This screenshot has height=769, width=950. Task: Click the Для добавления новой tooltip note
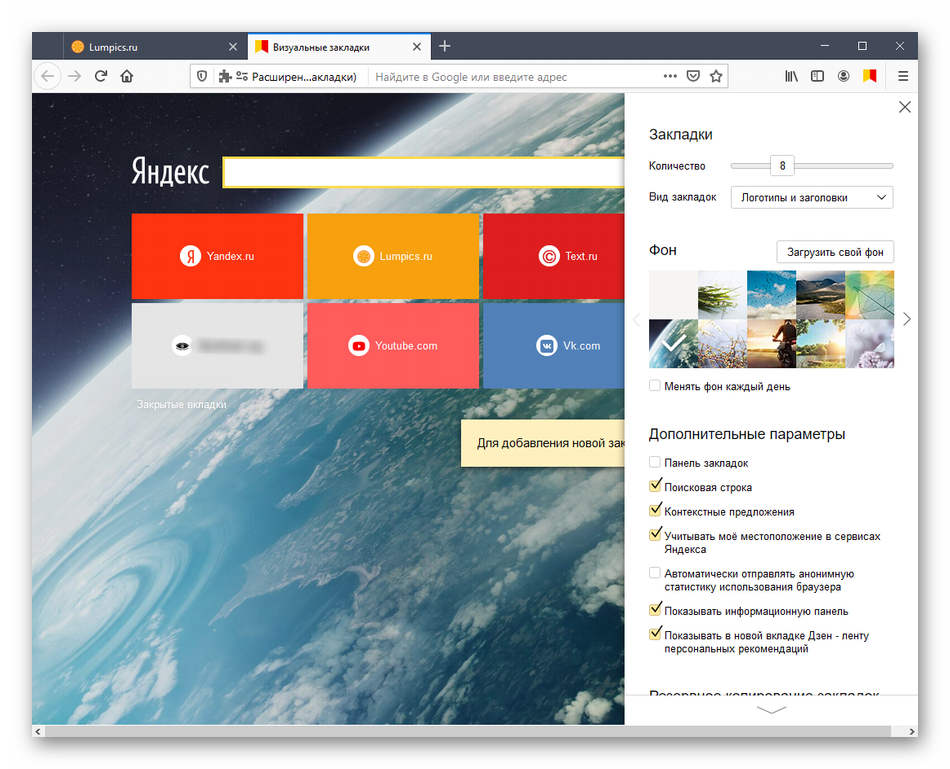click(x=543, y=443)
